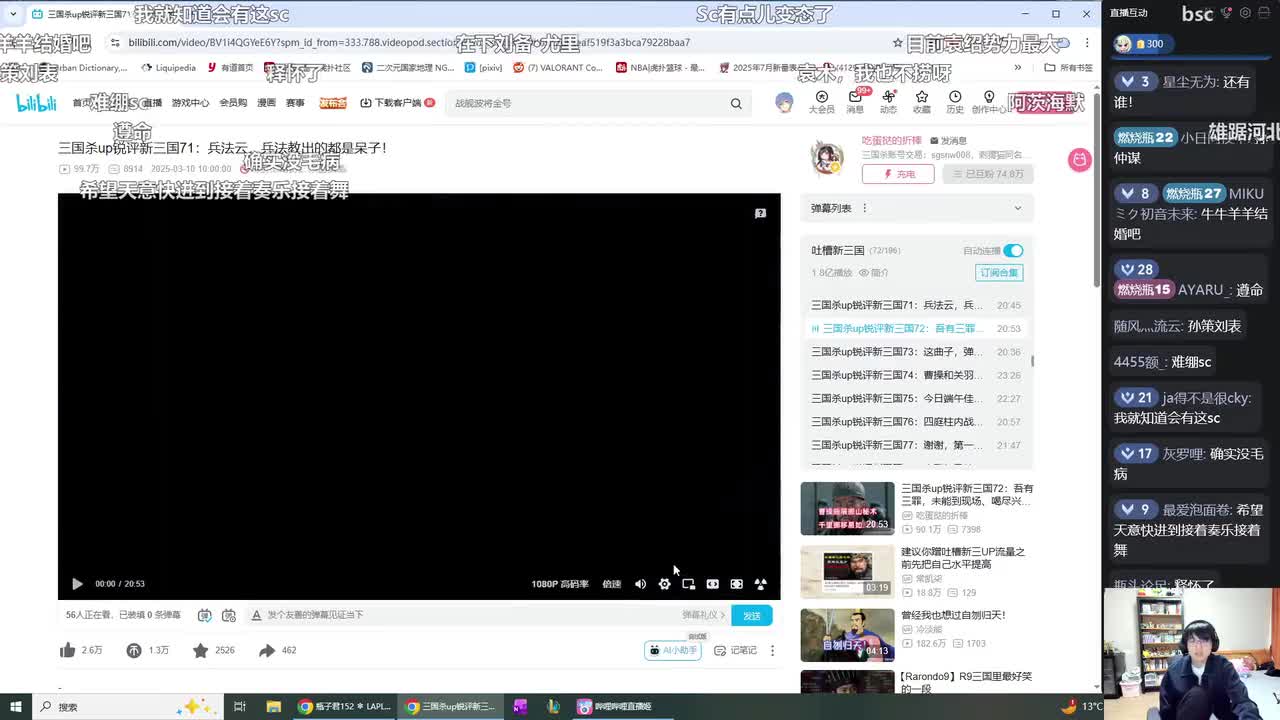Click the video feedback icon at player top-right
Image resolution: width=1280 pixels, height=720 pixels.
tap(760, 213)
